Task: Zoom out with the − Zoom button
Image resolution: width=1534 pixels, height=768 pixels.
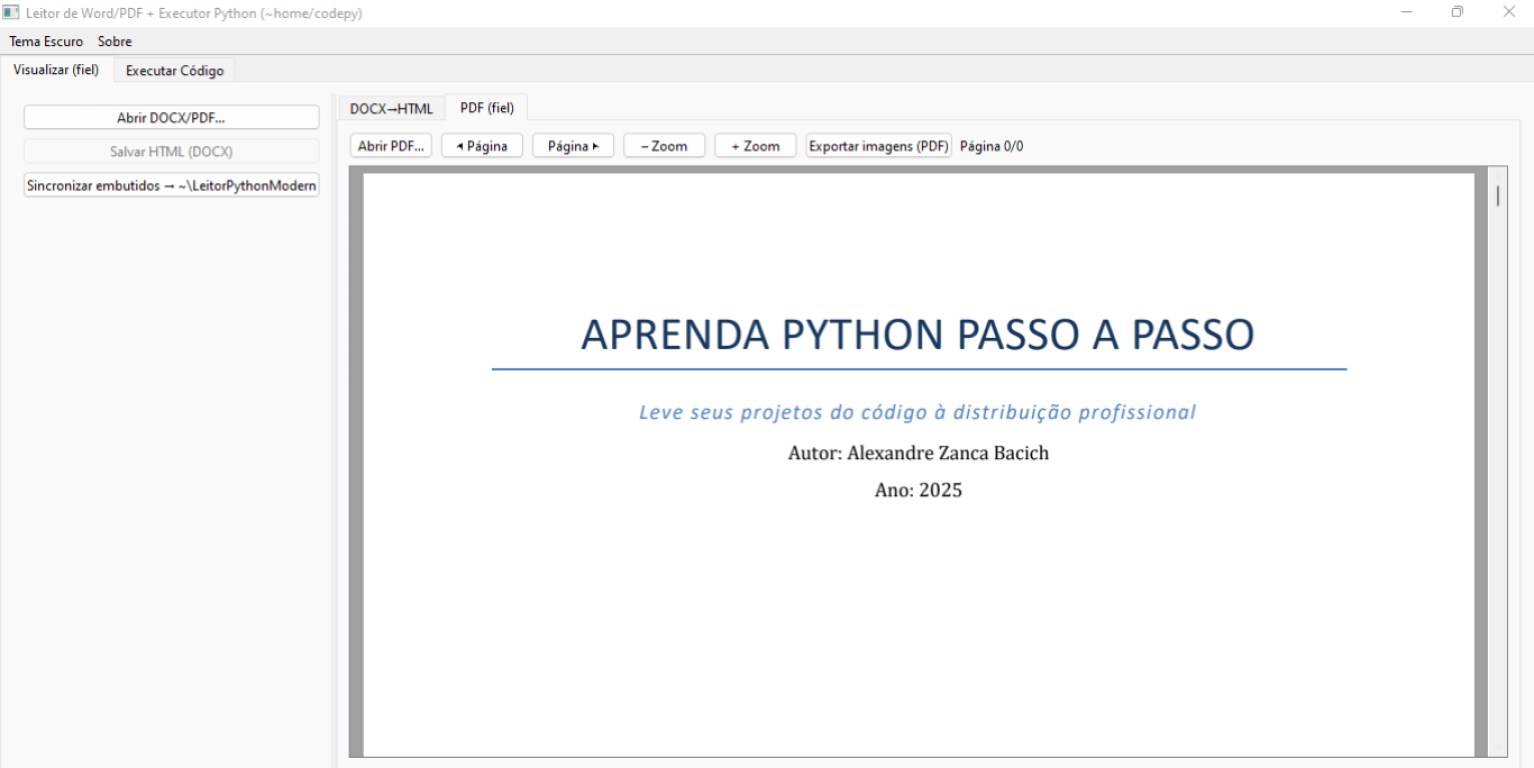Action: [664, 146]
